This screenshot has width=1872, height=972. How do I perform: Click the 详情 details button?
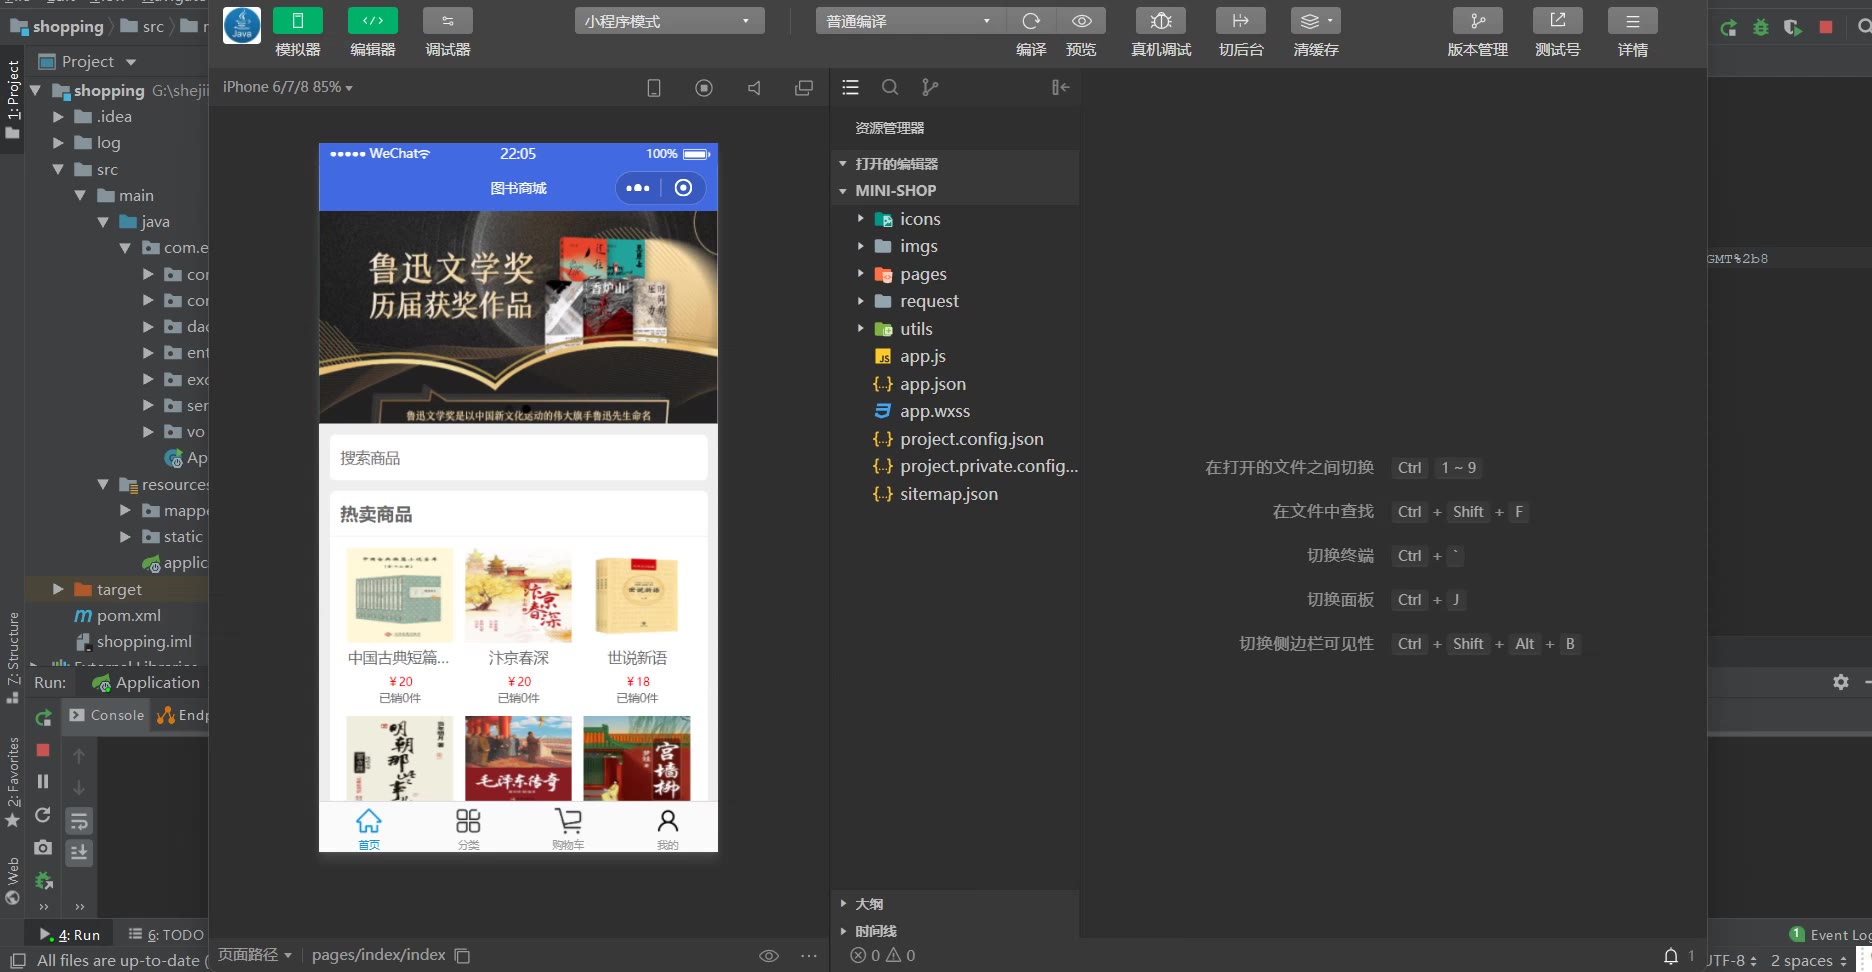(x=1632, y=21)
